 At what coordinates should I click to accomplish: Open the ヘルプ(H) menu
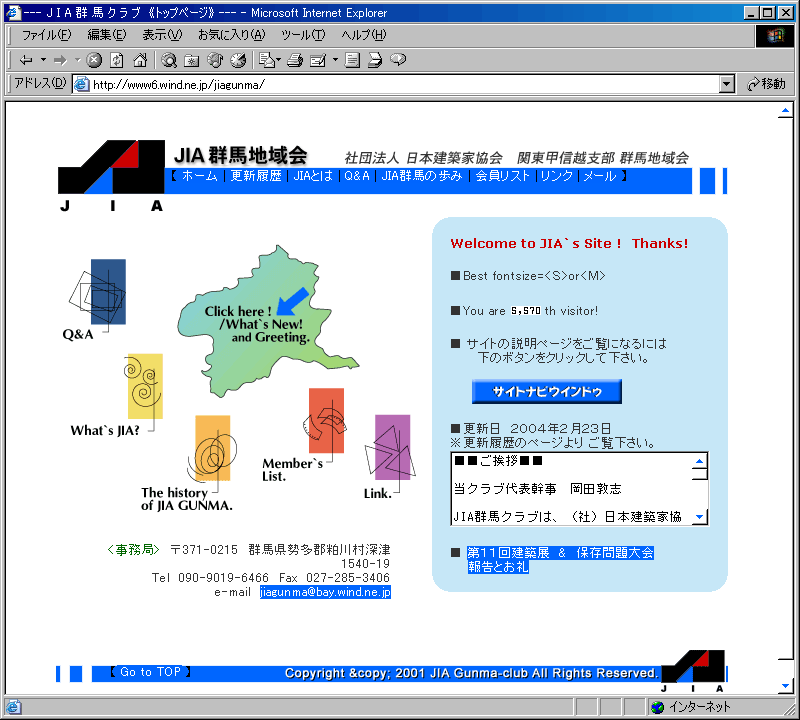pyautogui.click(x=364, y=35)
